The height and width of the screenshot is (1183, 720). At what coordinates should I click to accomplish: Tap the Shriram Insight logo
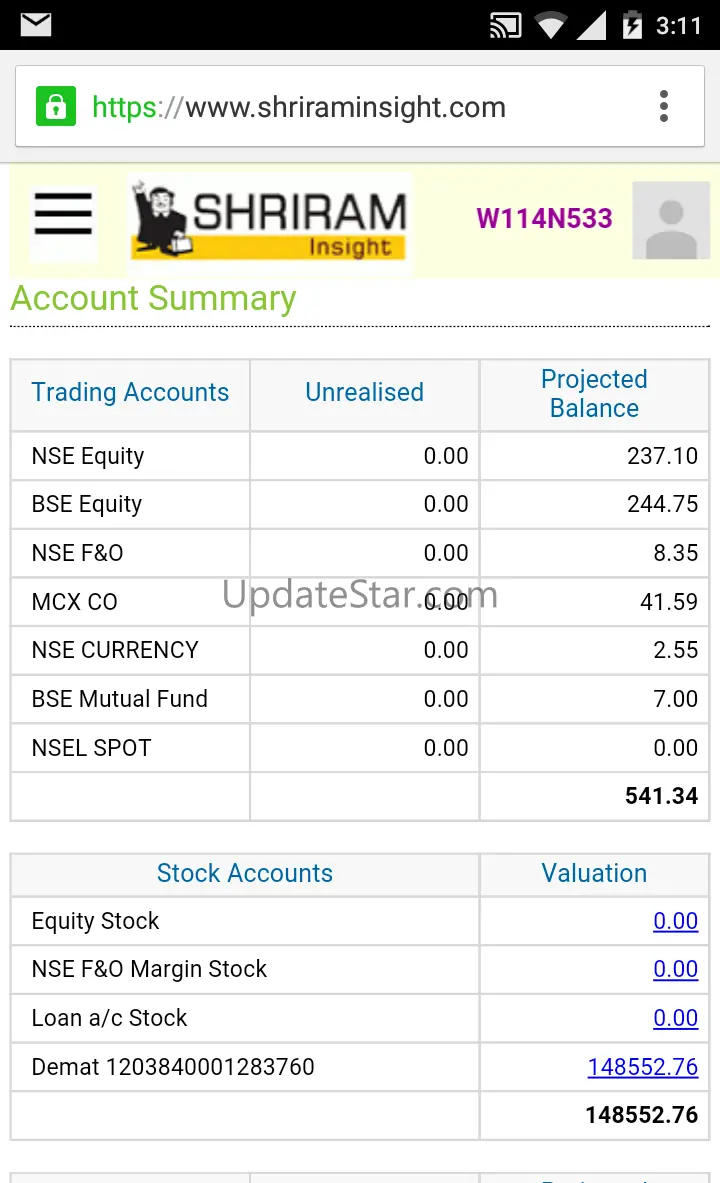(x=270, y=222)
